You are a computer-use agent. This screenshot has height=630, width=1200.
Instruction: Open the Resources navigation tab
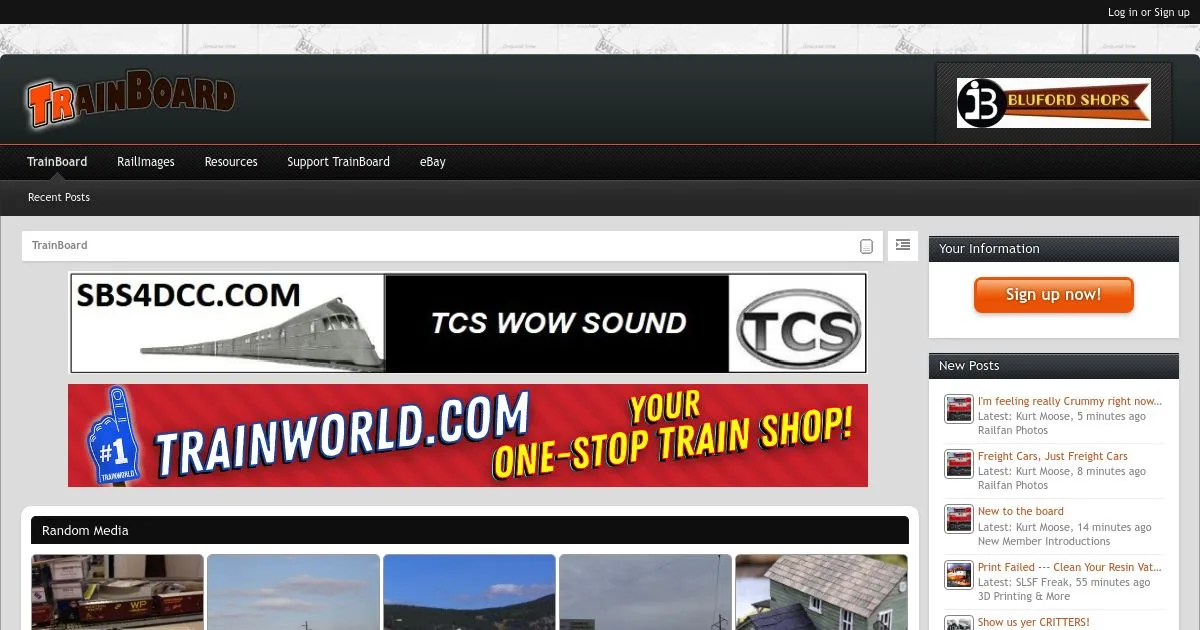coord(231,162)
